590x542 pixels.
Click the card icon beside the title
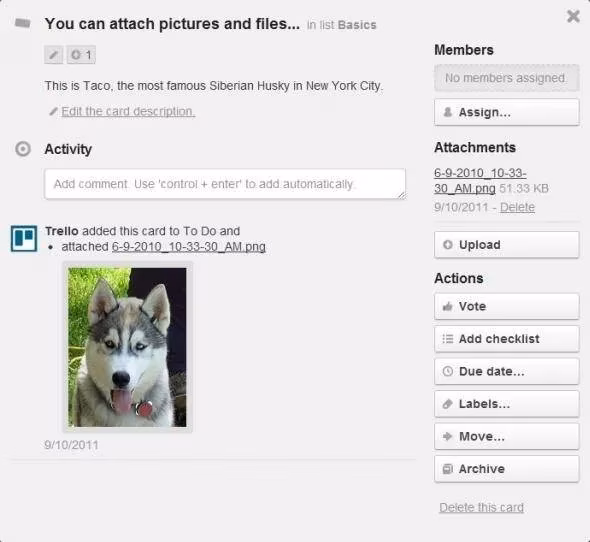[x=23, y=23]
